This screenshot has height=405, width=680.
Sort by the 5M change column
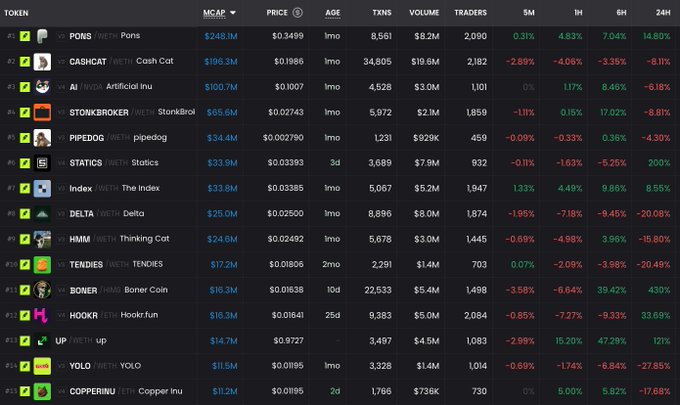tap(529, 13)
